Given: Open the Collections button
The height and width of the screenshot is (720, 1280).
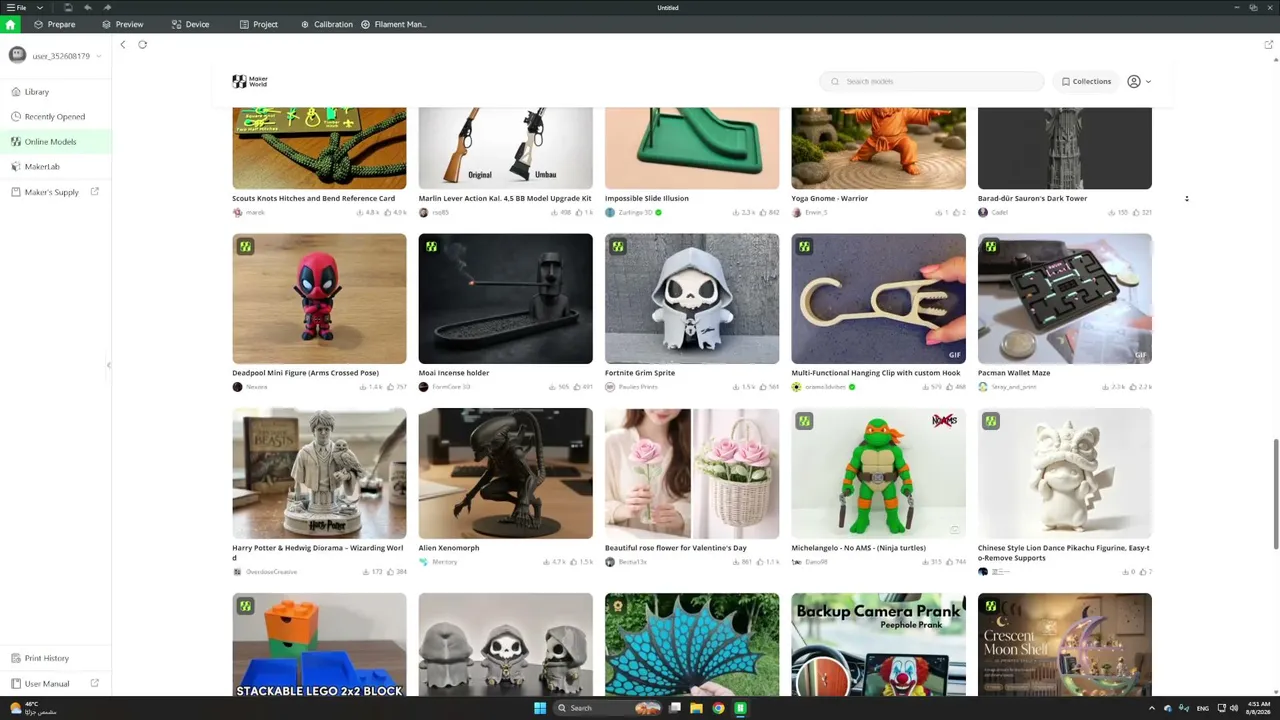Looking at the screenshot, I should pos(1086,81).
